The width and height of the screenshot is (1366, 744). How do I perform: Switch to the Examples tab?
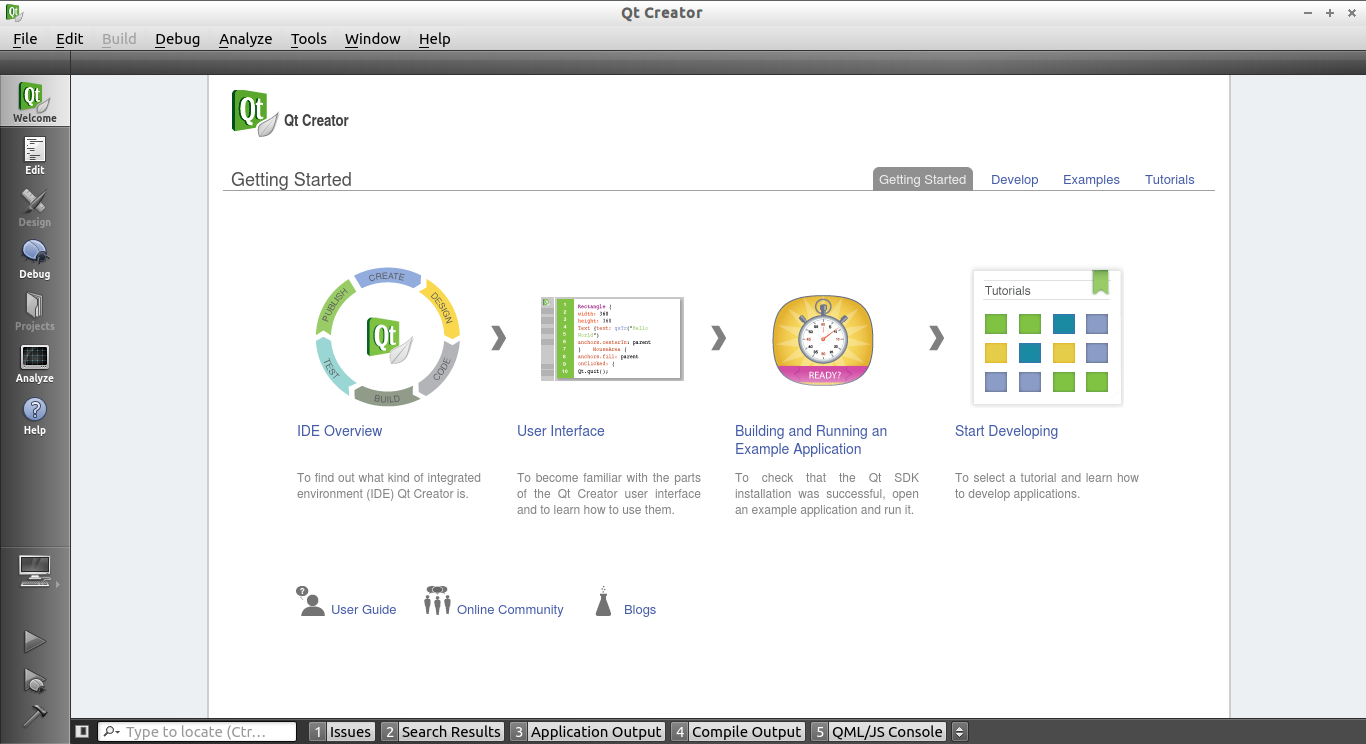[x=1091, y=180]
